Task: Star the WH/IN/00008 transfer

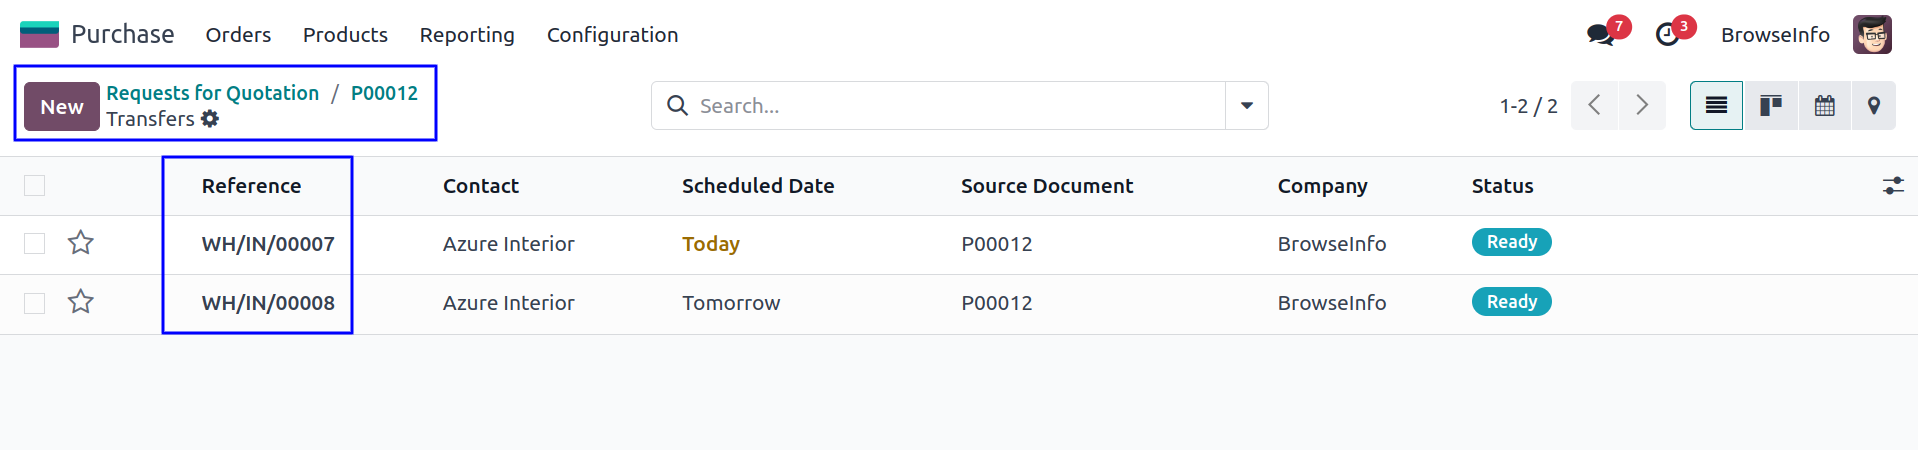Action: (81, 302)
